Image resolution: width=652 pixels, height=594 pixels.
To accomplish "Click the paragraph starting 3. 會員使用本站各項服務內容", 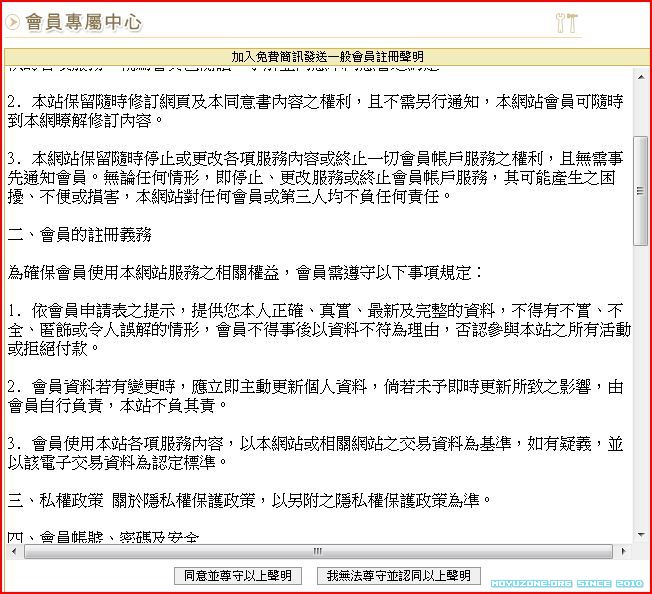I will pos(316,454).
